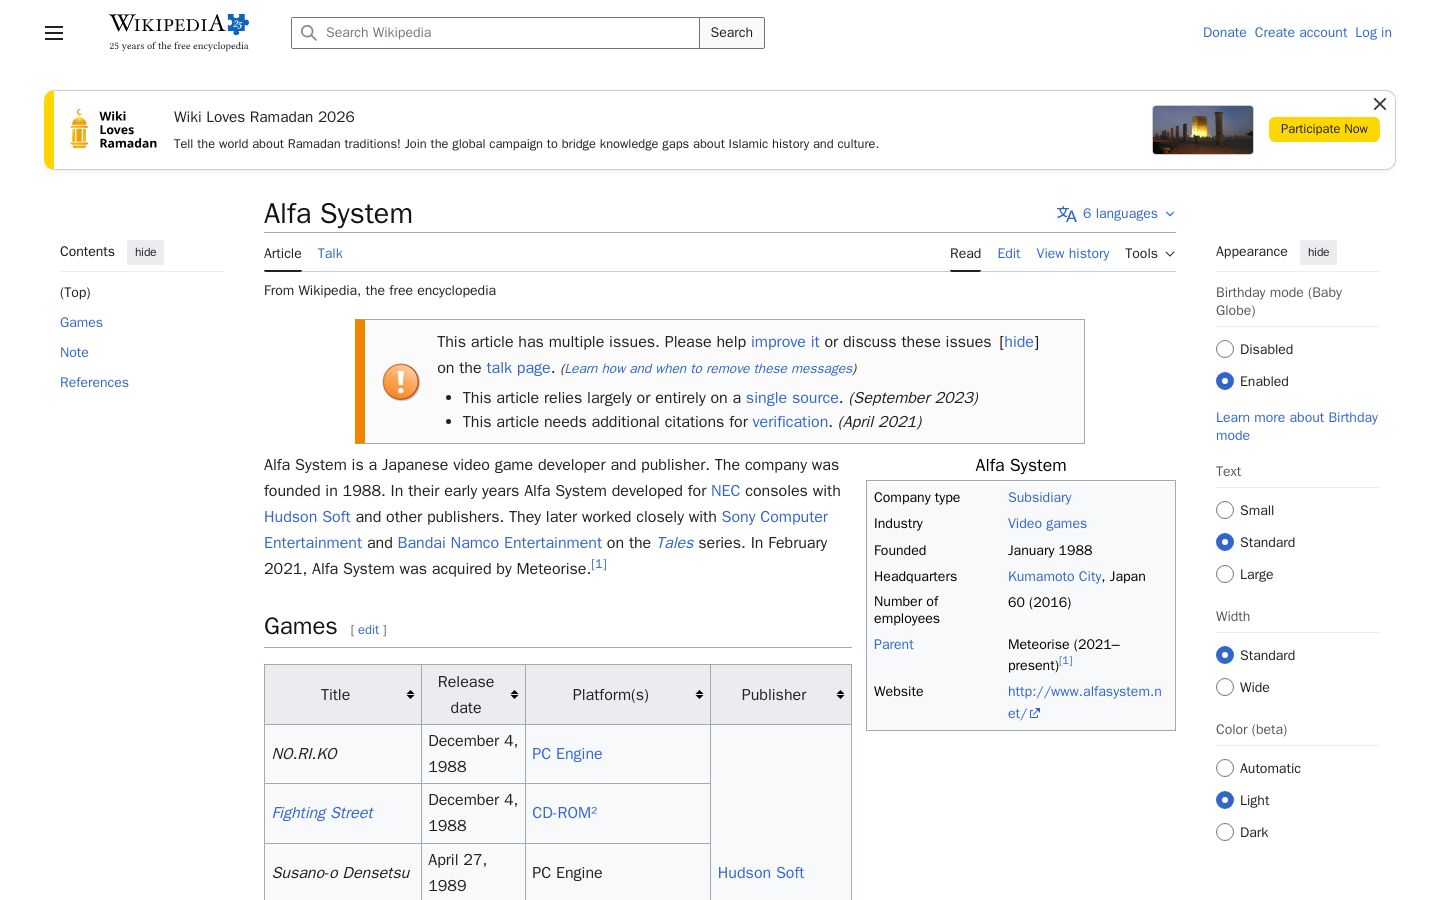Open the main menu hamburger icon
Screen dimensions: 1440x900
tap(54, 33)
